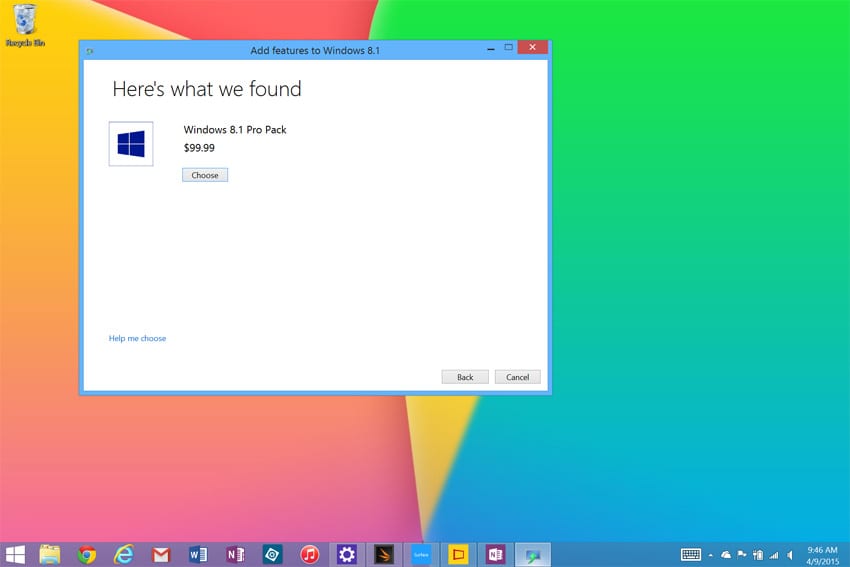850x567 pixels.
Task: Maximize the Add features to Windows 8.1 window
Action: click(x=508, y=48)
